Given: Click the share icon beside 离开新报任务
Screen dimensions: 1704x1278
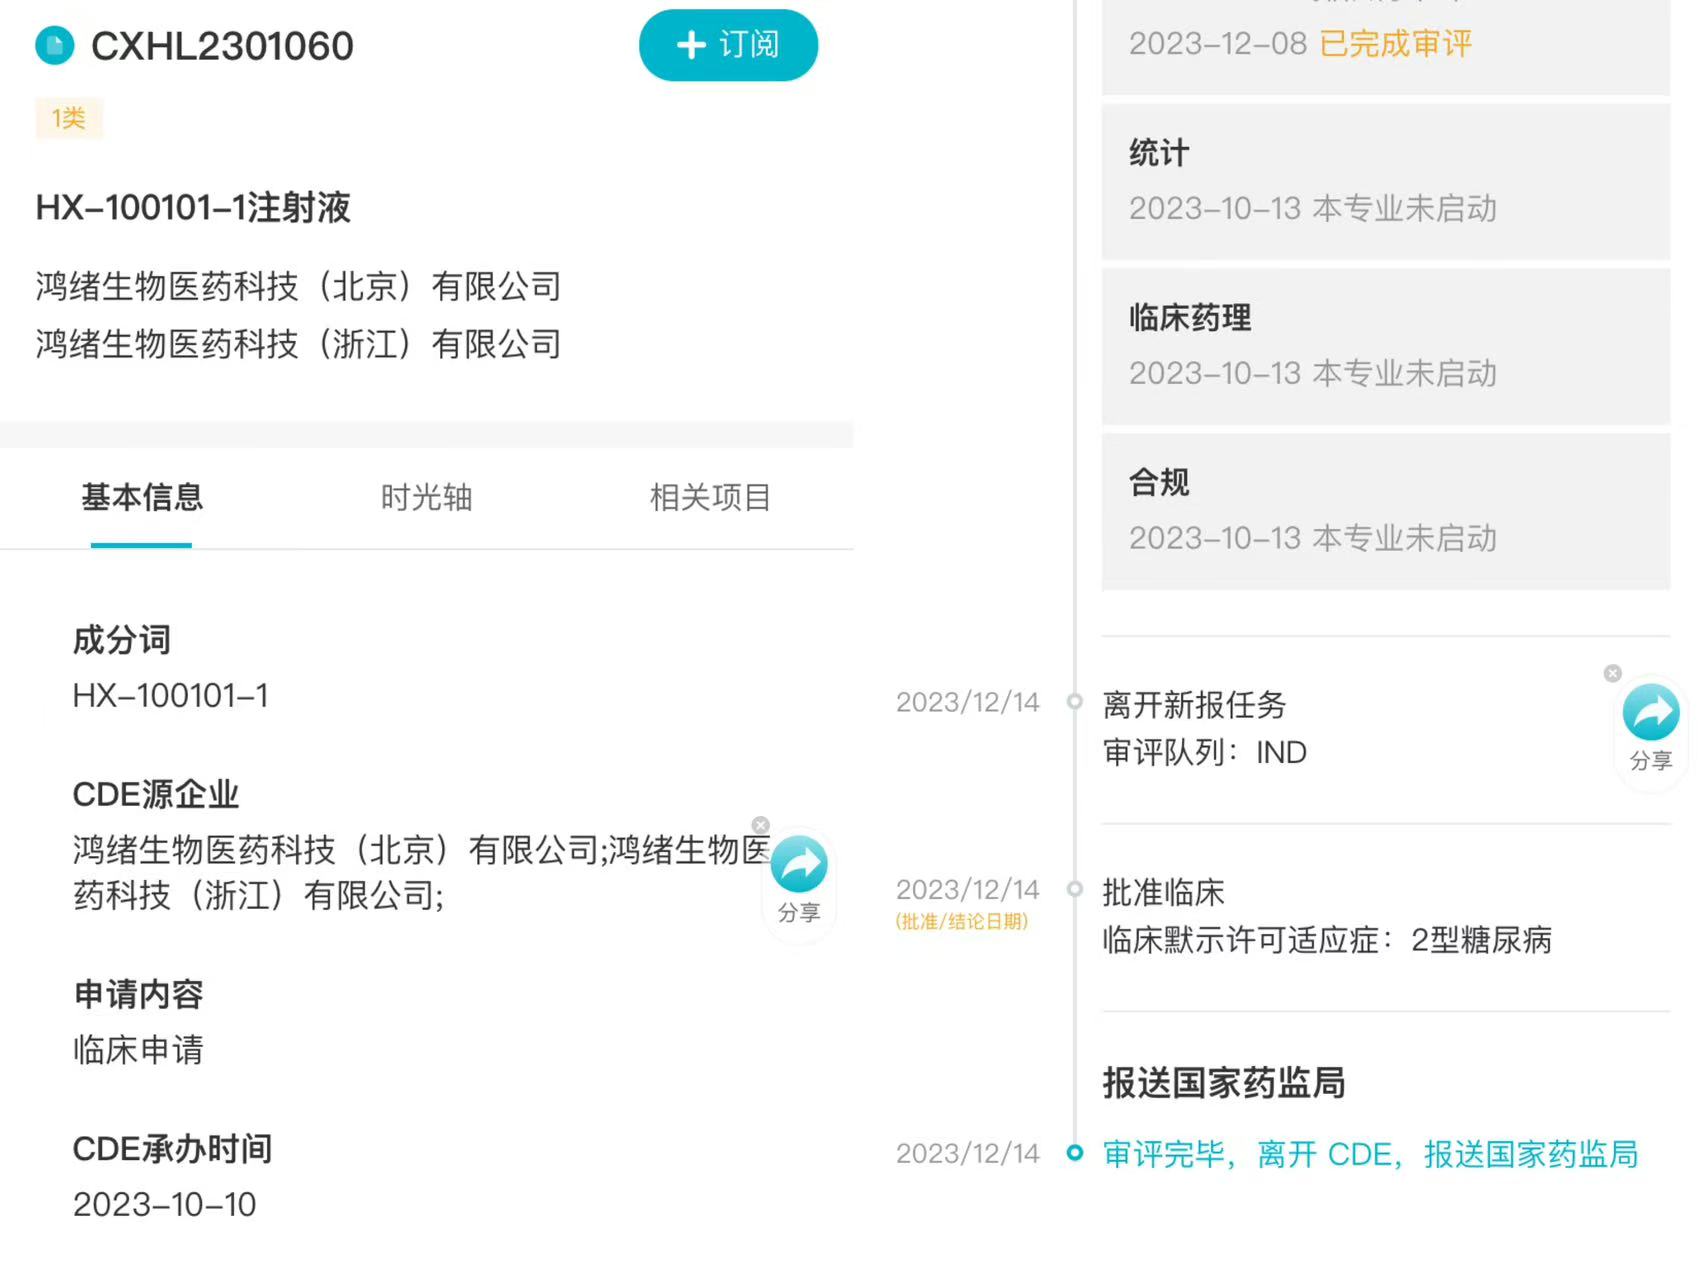Looking at the screenshot, I should (1650, 713).
